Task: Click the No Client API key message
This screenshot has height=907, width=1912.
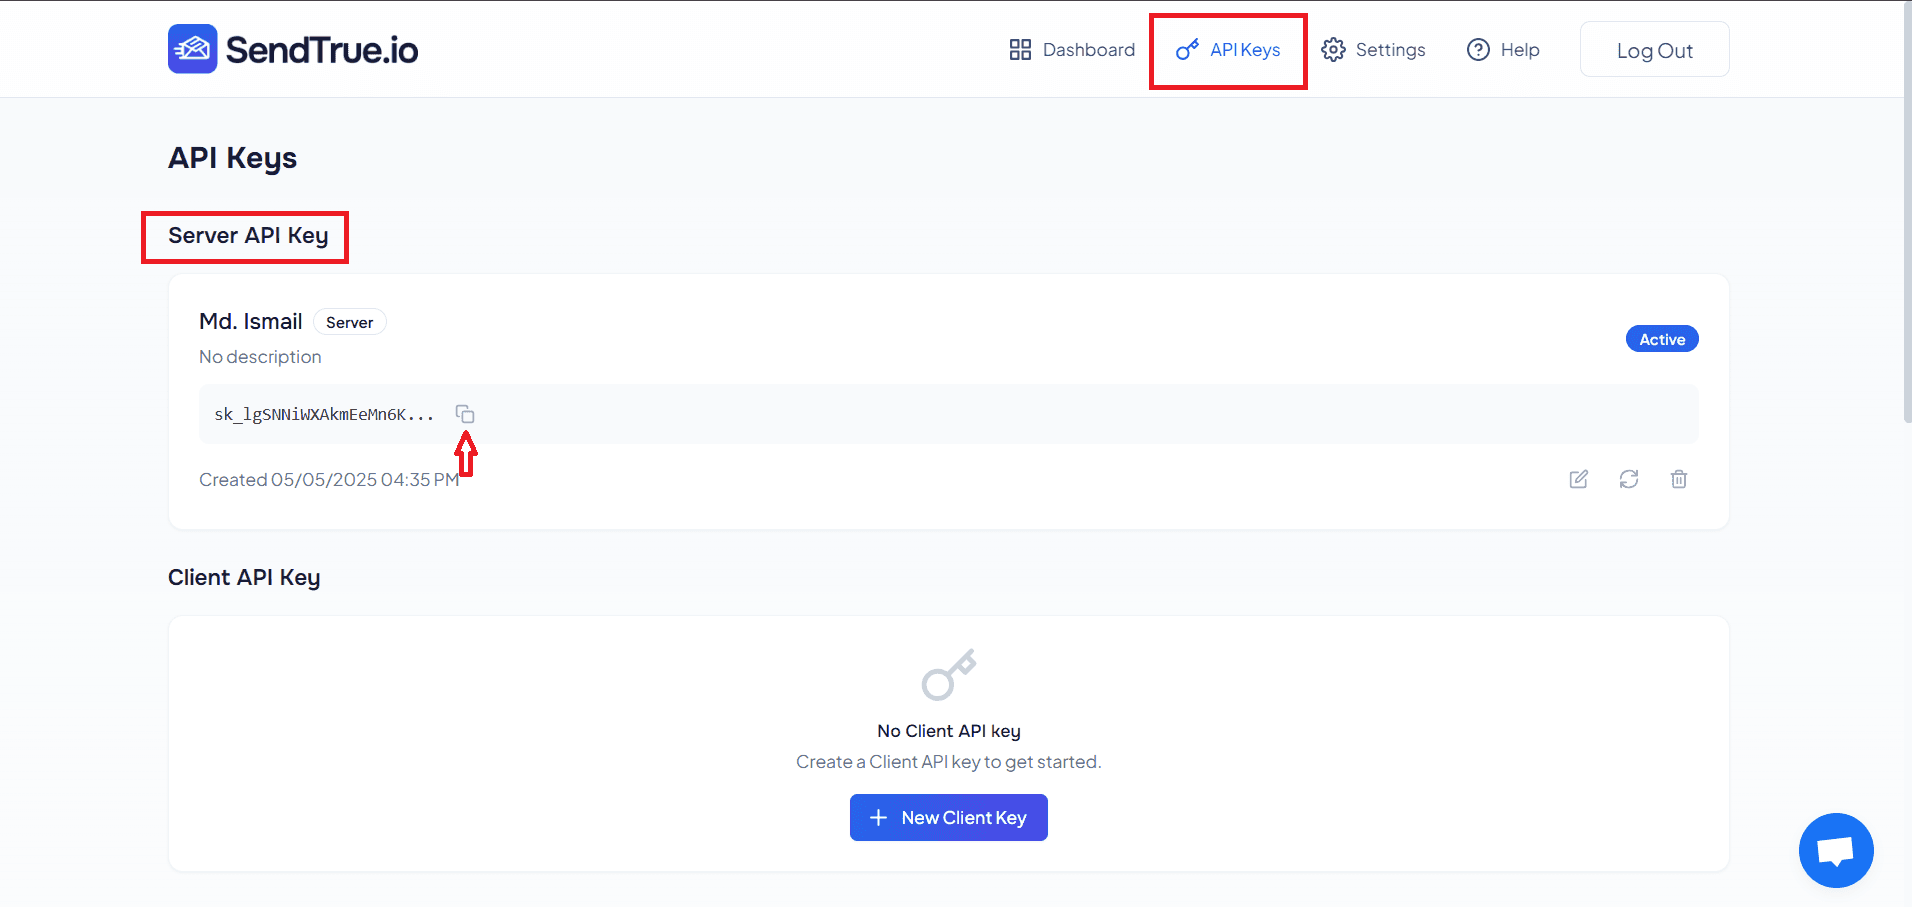Action: 948,731
